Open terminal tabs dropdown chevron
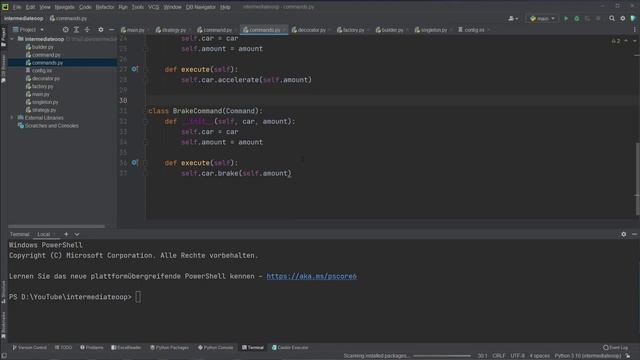The height and width of the screenshot is (360, 640). pyautogui.click(x=77, y=234)
